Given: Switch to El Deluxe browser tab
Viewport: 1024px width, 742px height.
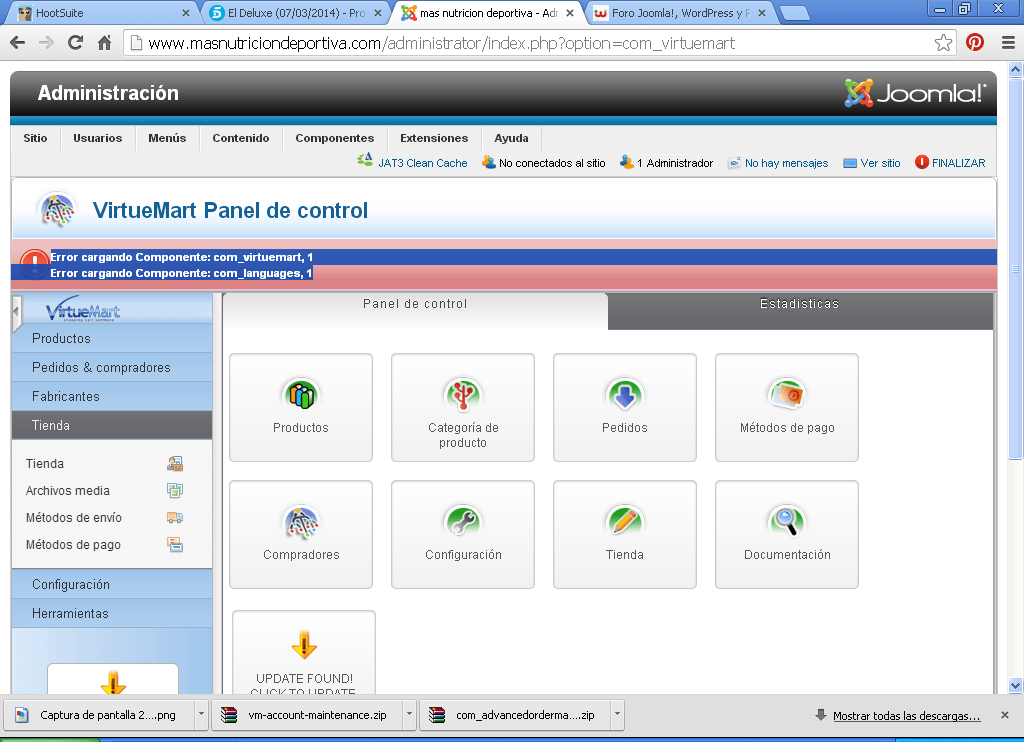Looking at the screenshot, I should [x=296, y=12].
